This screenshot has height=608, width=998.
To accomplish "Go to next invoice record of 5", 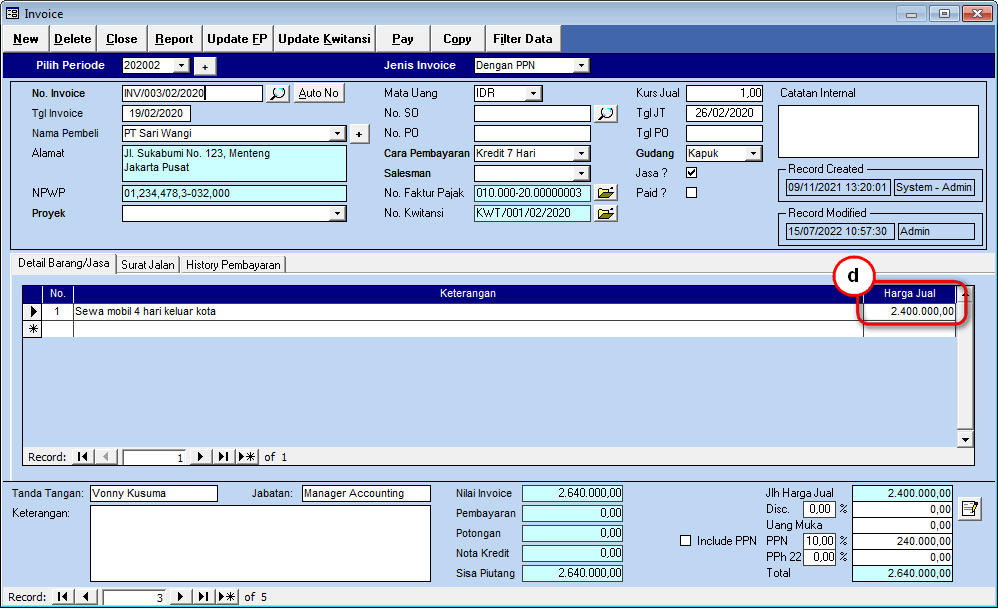I will pyautogui.click(x=180, y=597).
